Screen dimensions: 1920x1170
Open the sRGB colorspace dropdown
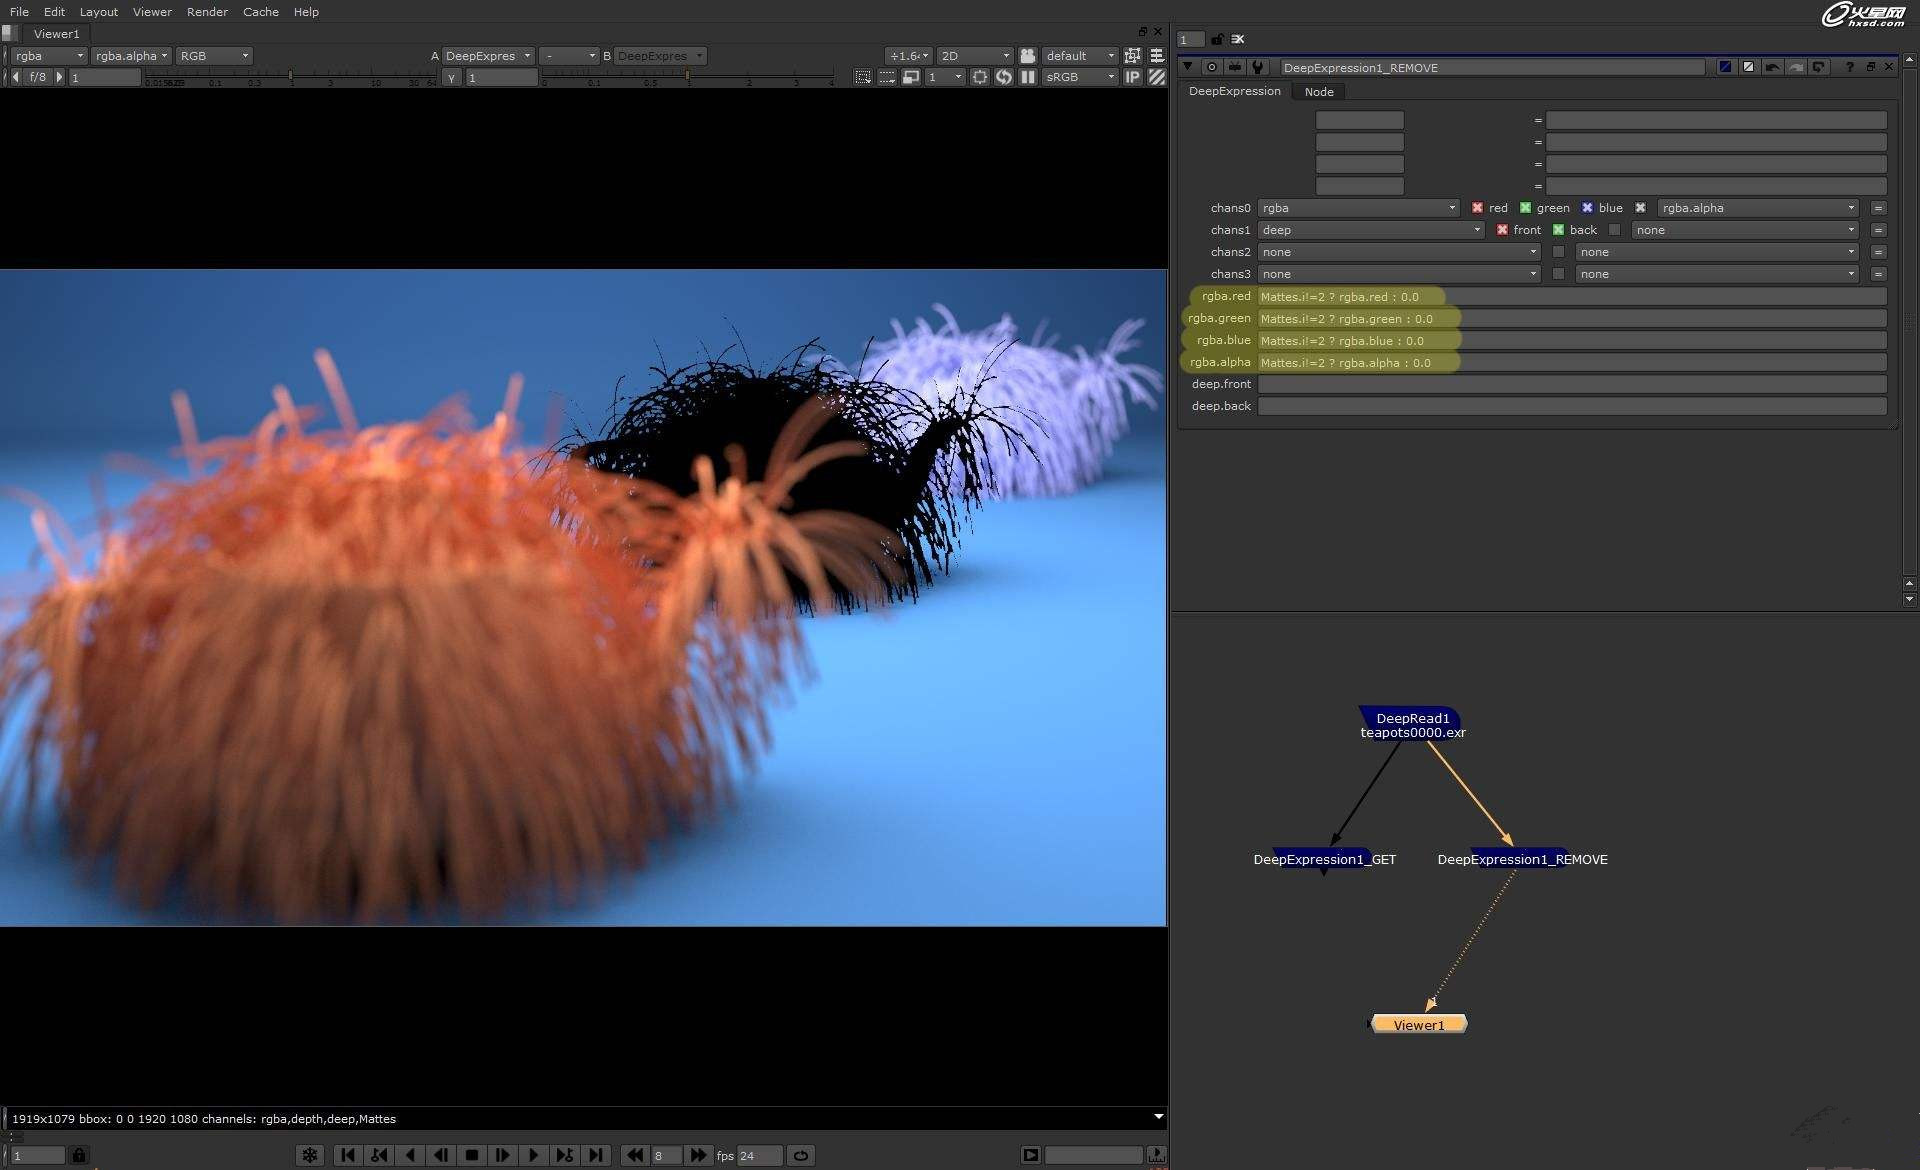point(1079,77)
